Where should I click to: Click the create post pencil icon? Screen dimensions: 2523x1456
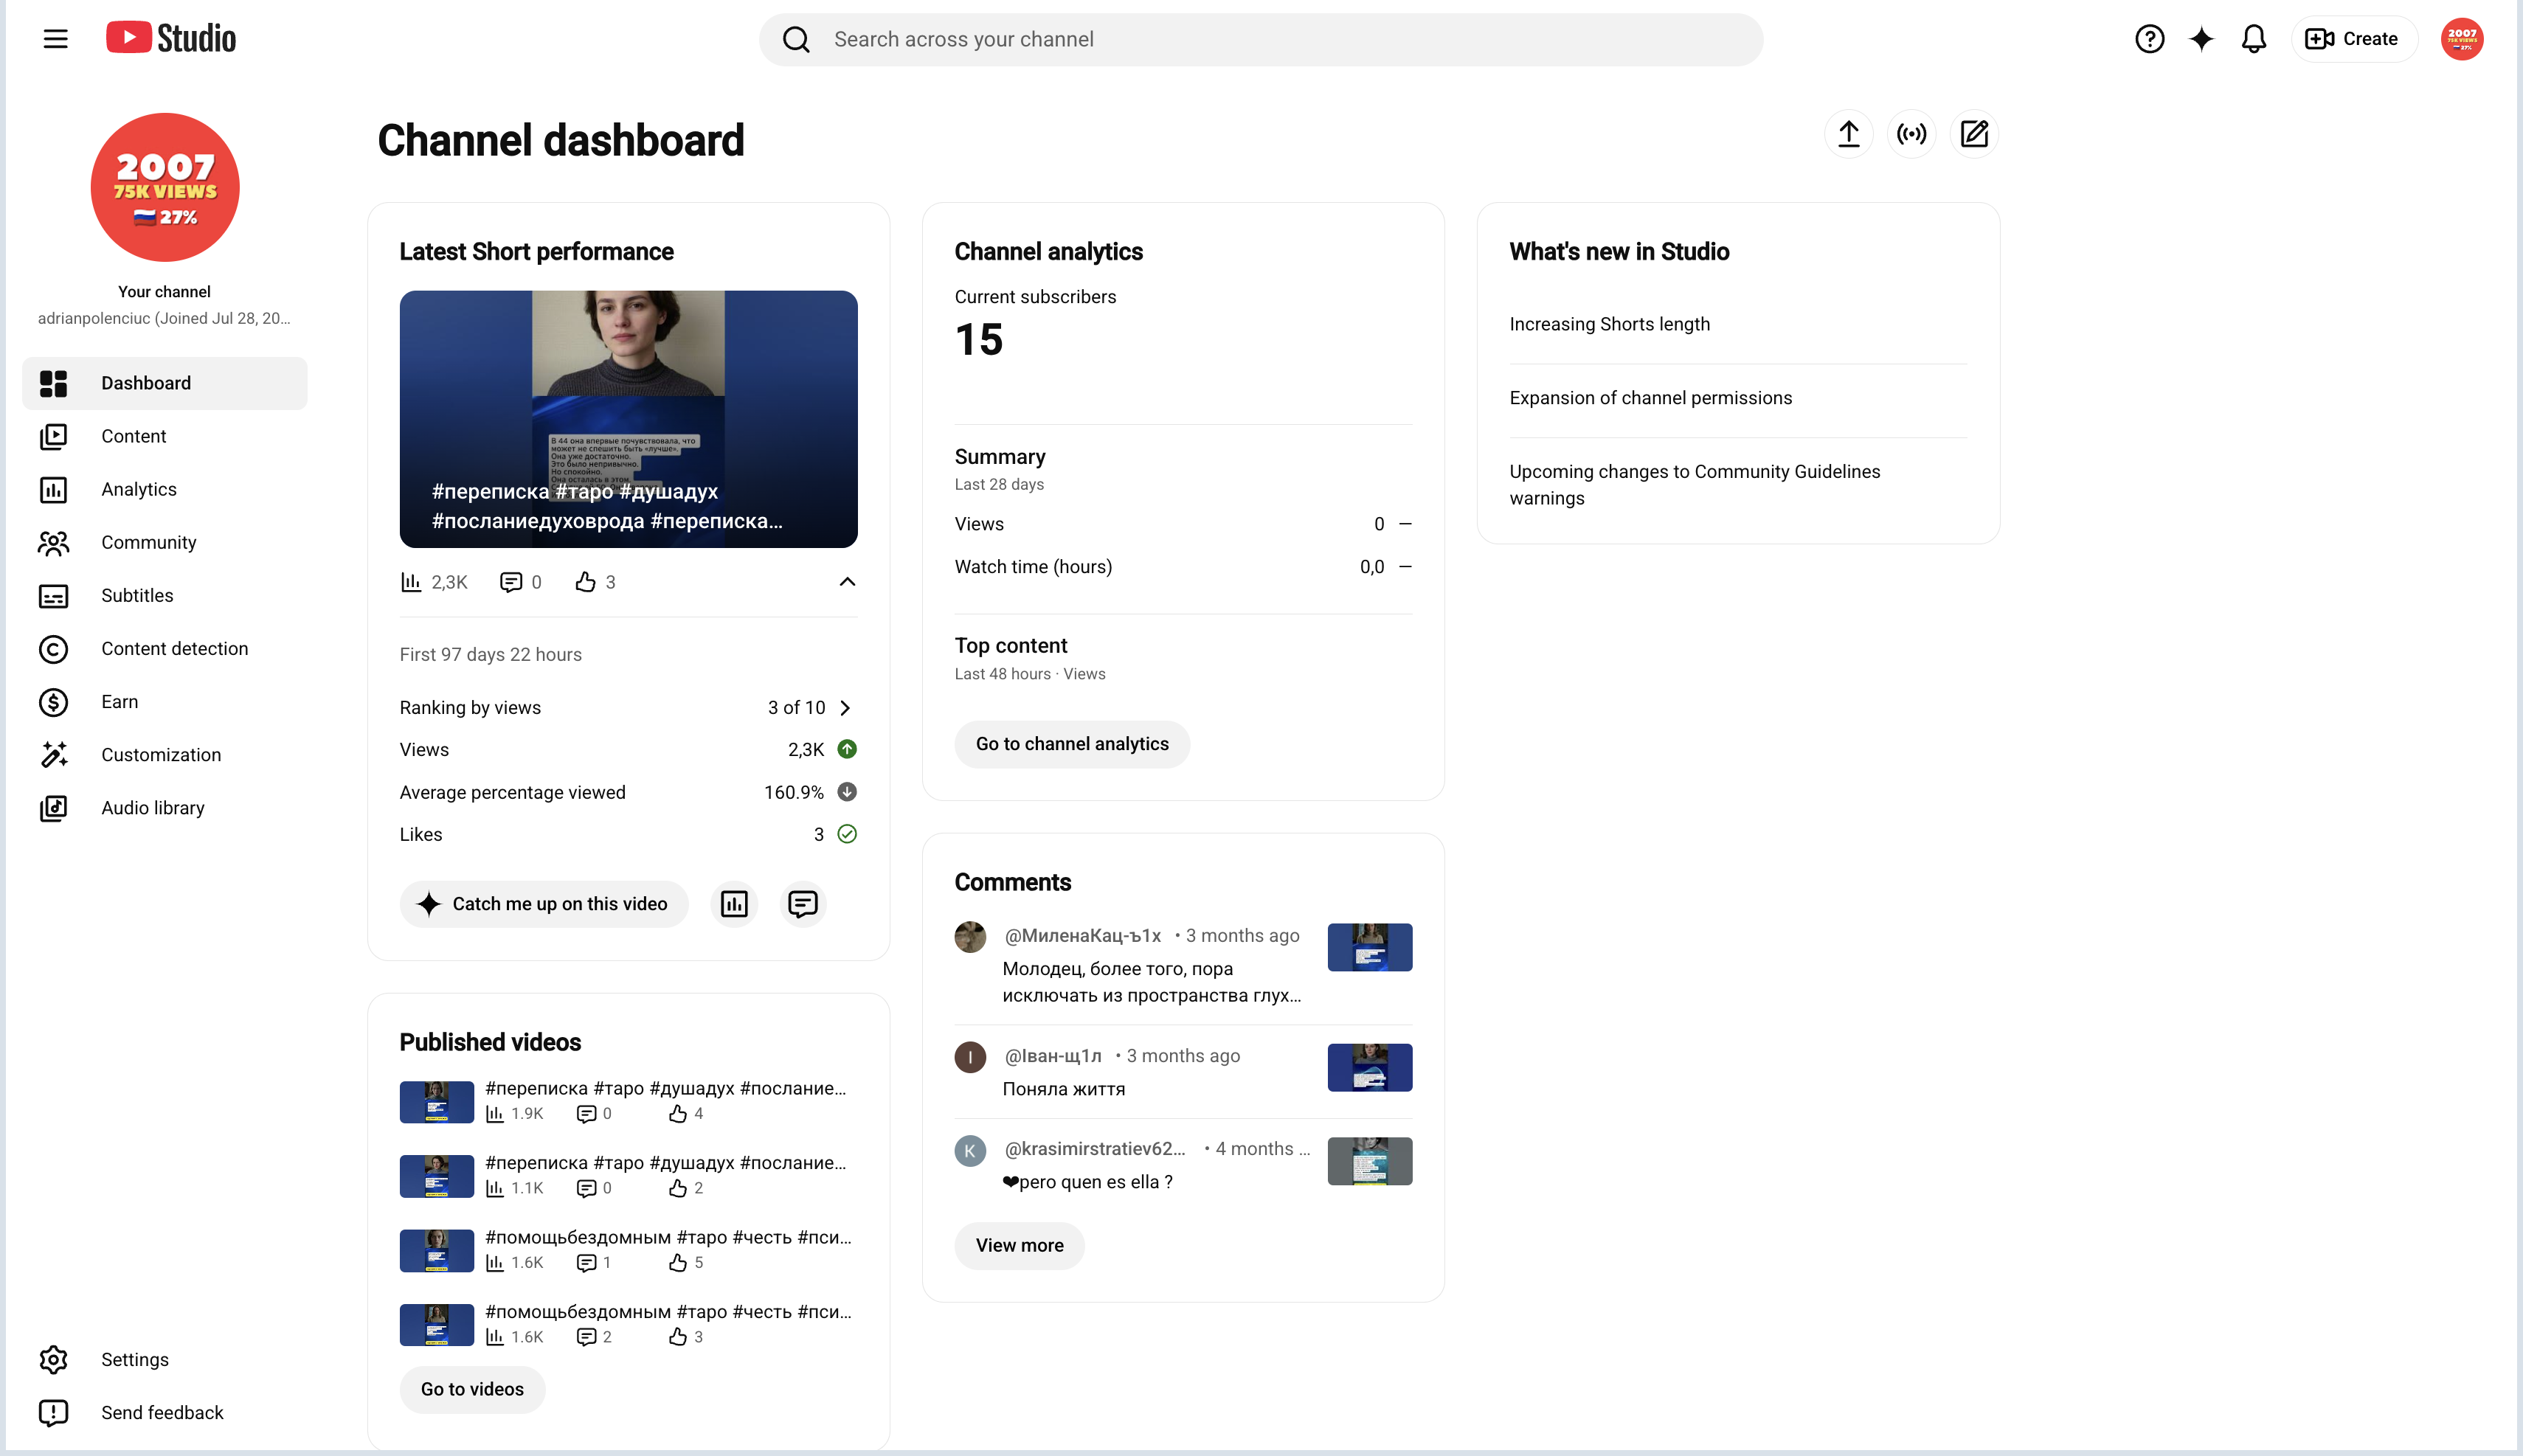point(1974,134)
